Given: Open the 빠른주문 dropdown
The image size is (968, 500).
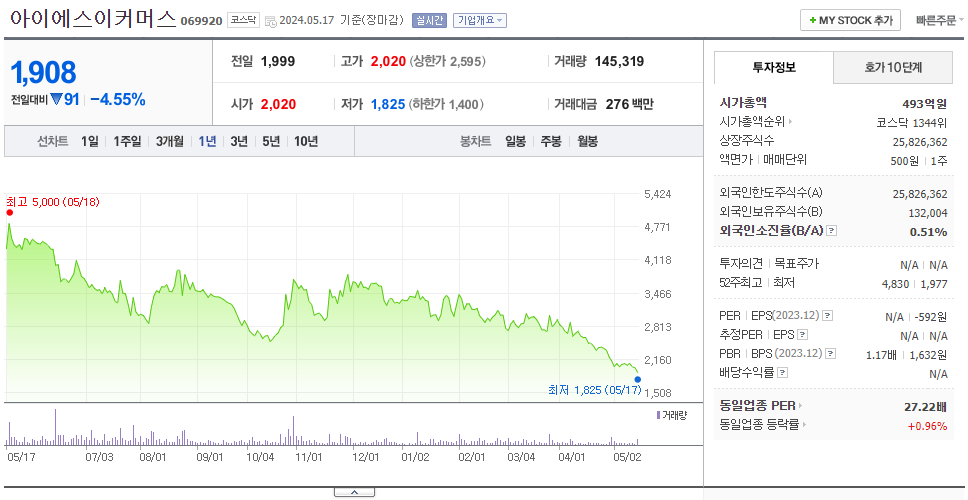Looking at the screenshot, I should [x=940, y=20].
